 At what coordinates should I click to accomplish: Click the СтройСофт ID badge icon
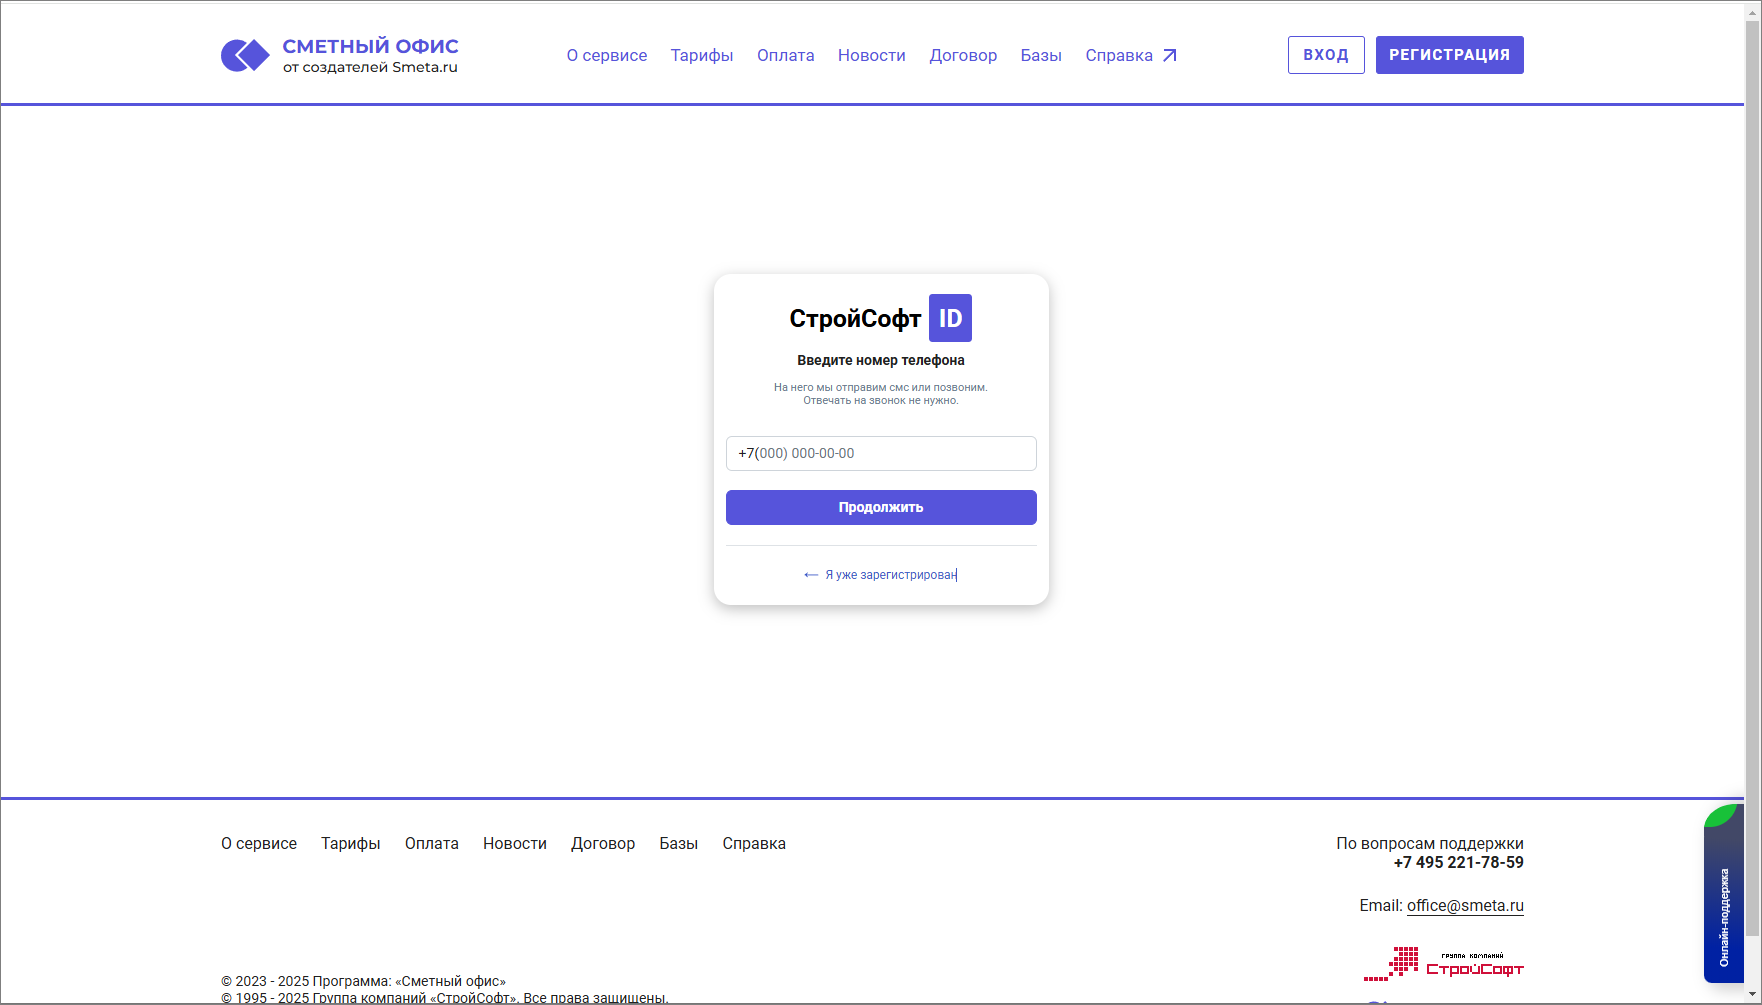tap(950, 318)
